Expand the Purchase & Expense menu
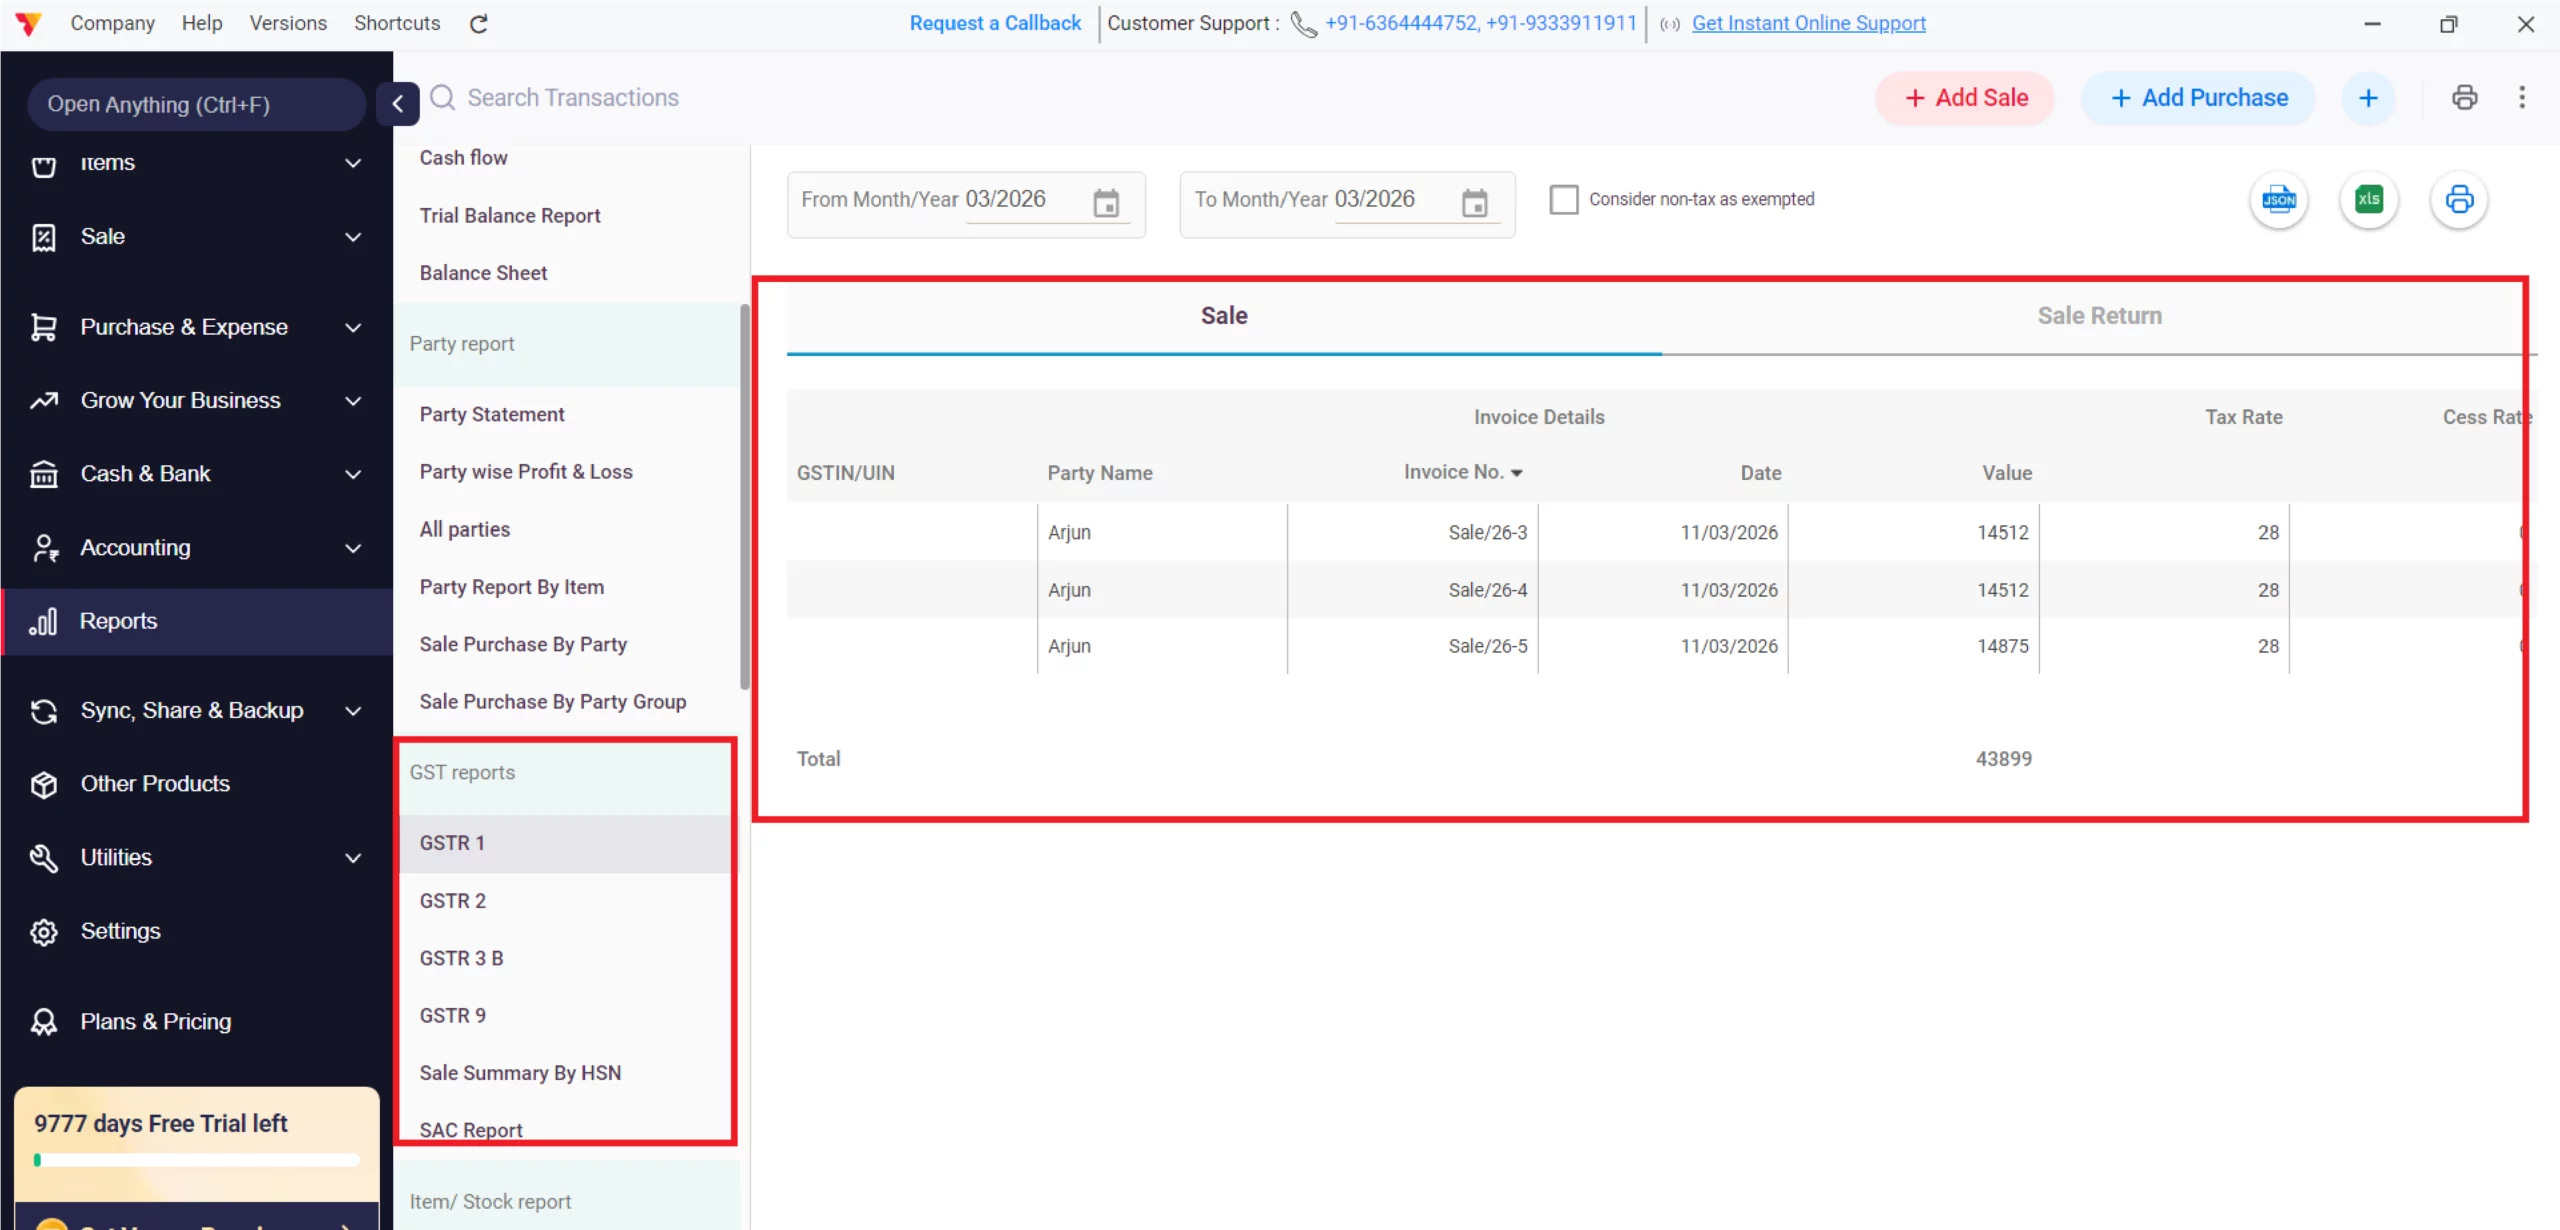Image resolution: width=2560 pixels, height=1230 pixels. (x=352, y=327)
